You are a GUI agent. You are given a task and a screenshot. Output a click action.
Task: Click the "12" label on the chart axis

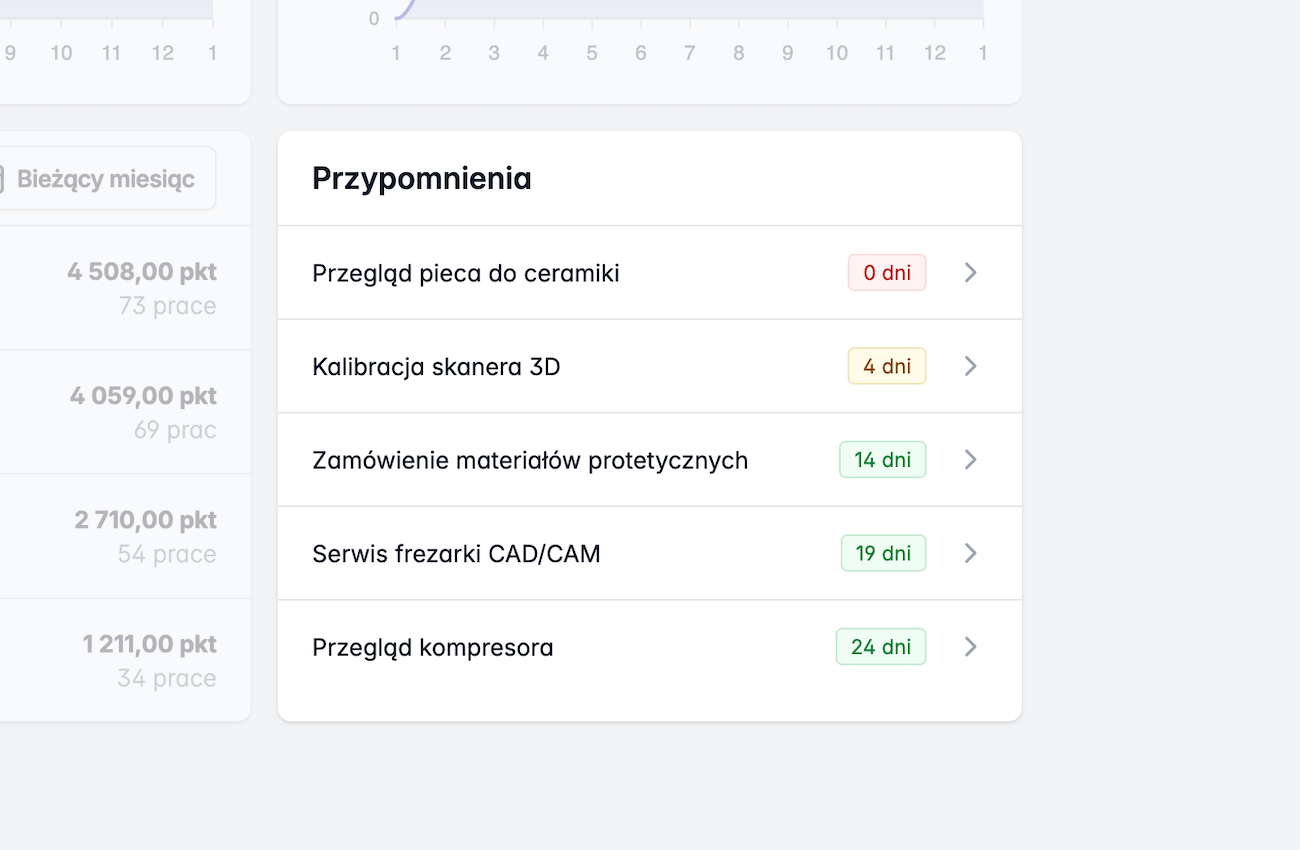(x=935, y=52)
